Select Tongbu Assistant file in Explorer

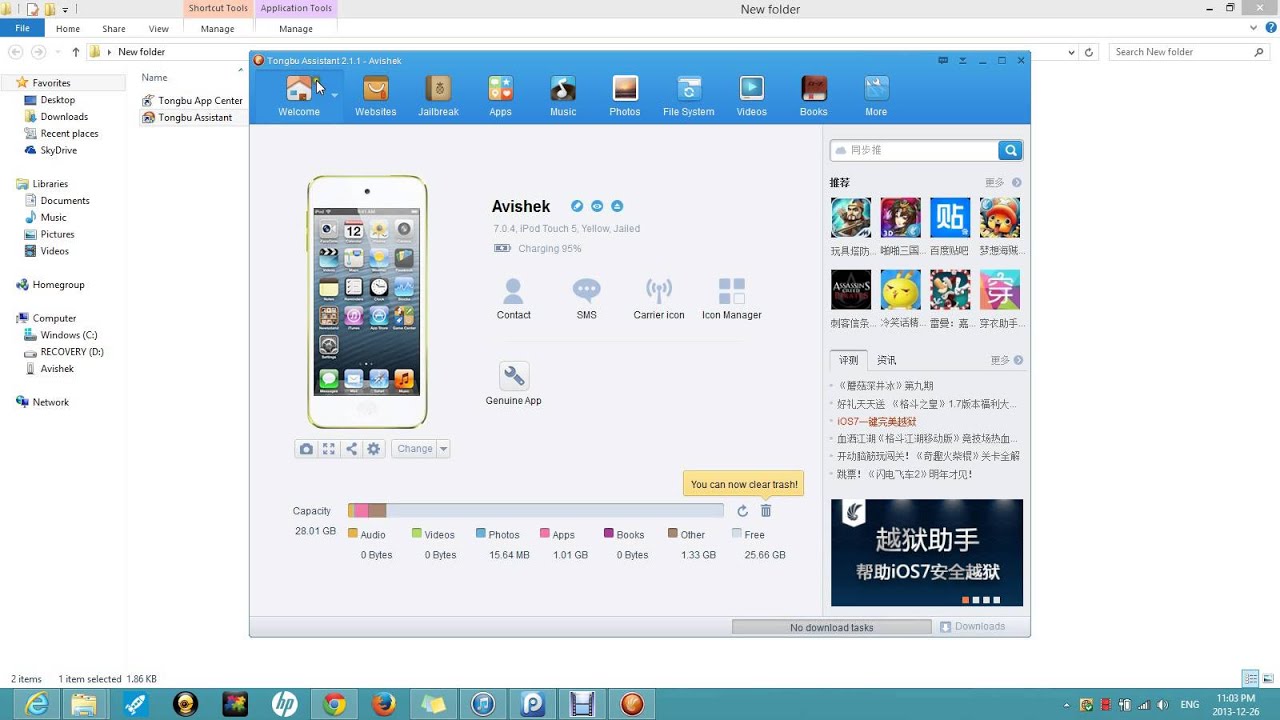tap(187, 117)
